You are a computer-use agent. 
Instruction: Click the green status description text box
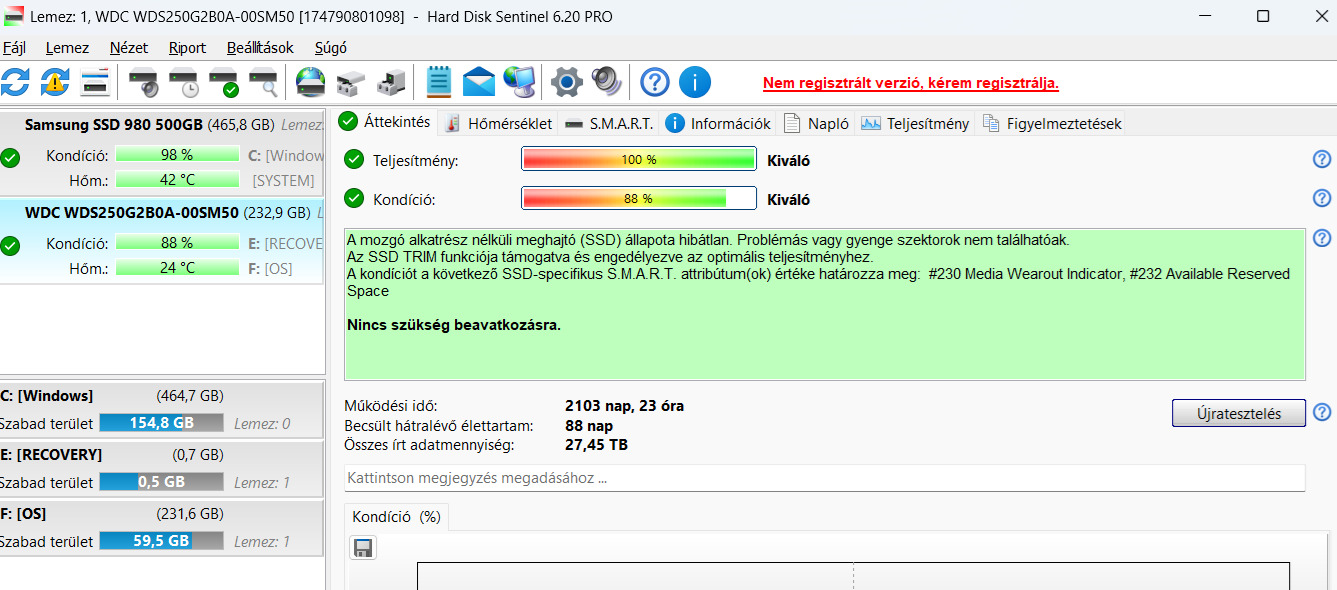825,304
